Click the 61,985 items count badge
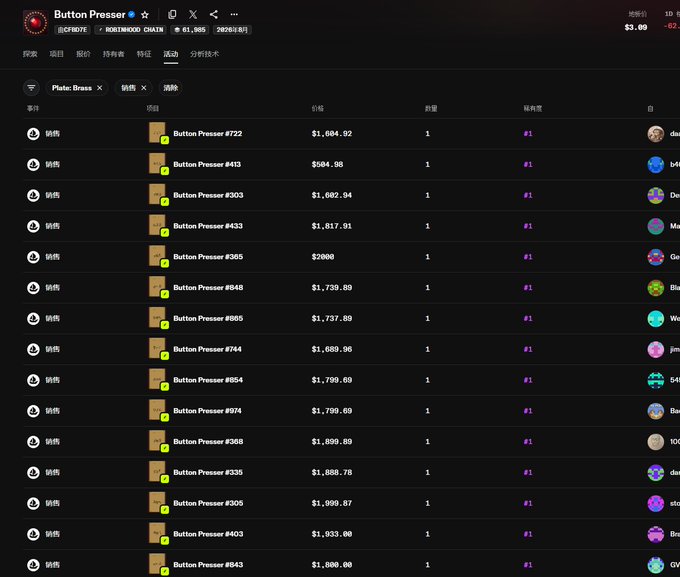The width and height of the screenshot is (680, 577). point(190,30)
